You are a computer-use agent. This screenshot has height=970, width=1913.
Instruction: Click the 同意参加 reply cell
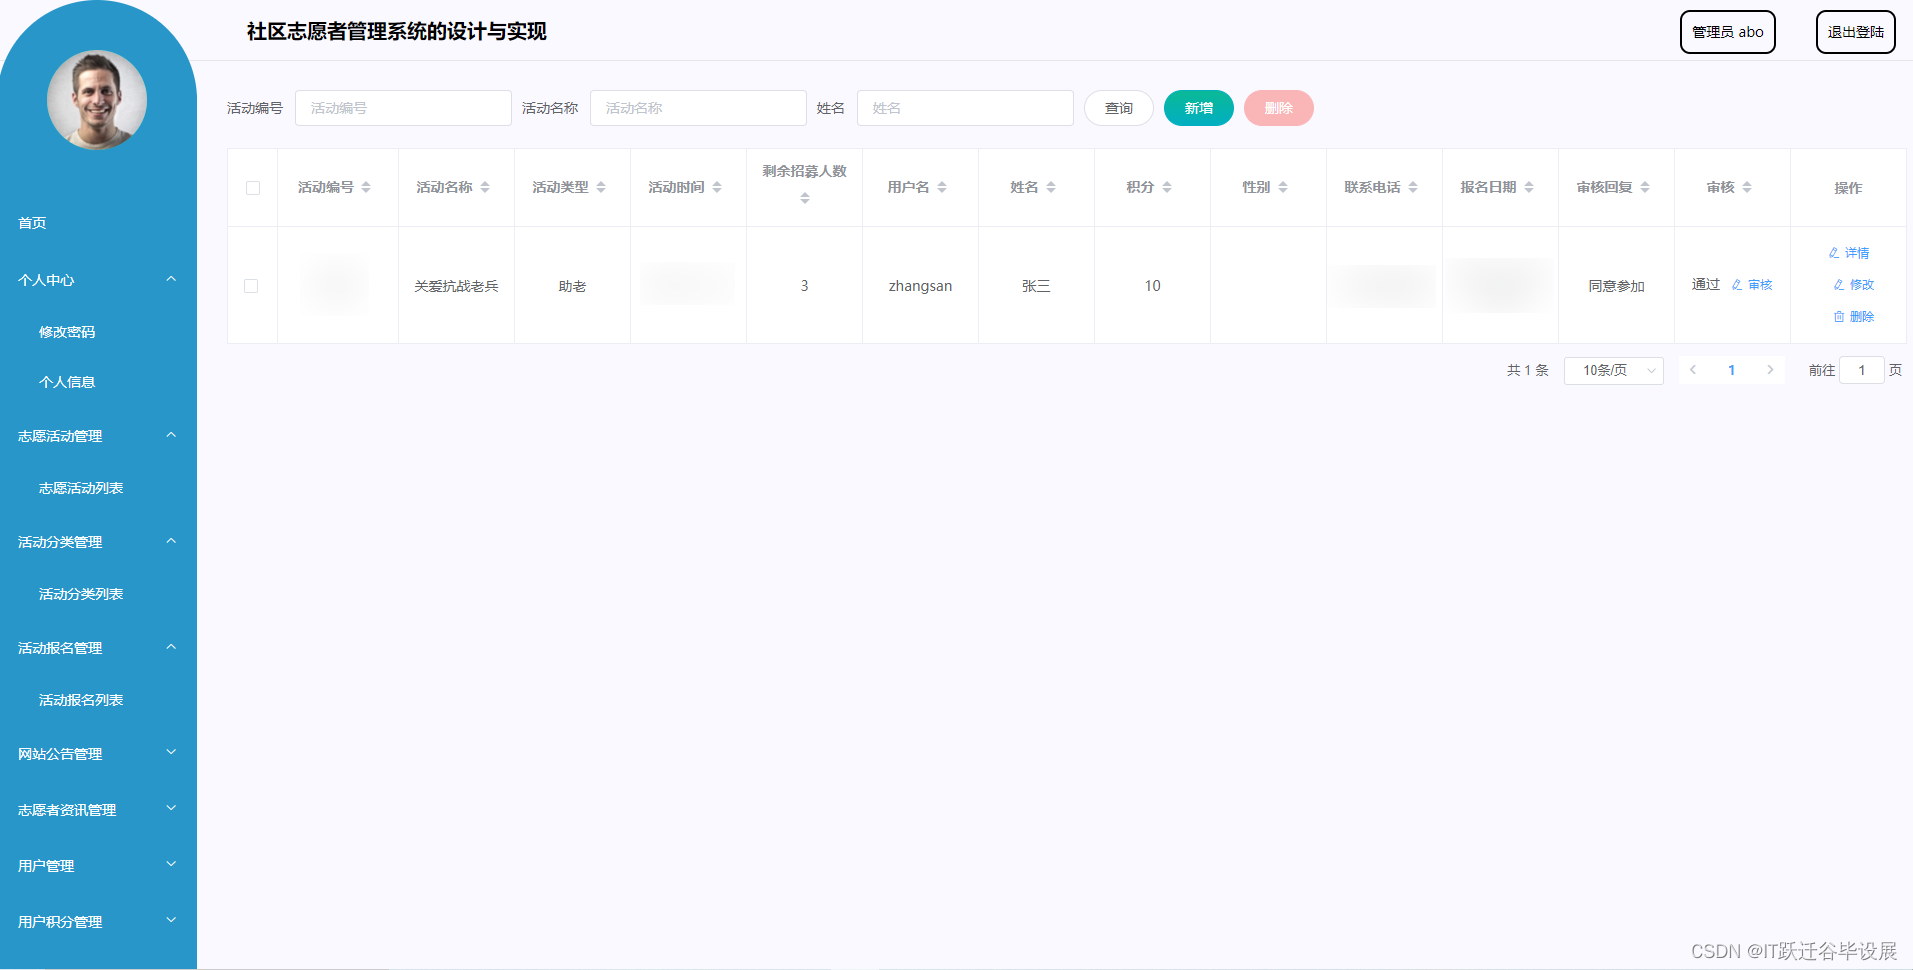(1616, 286)
